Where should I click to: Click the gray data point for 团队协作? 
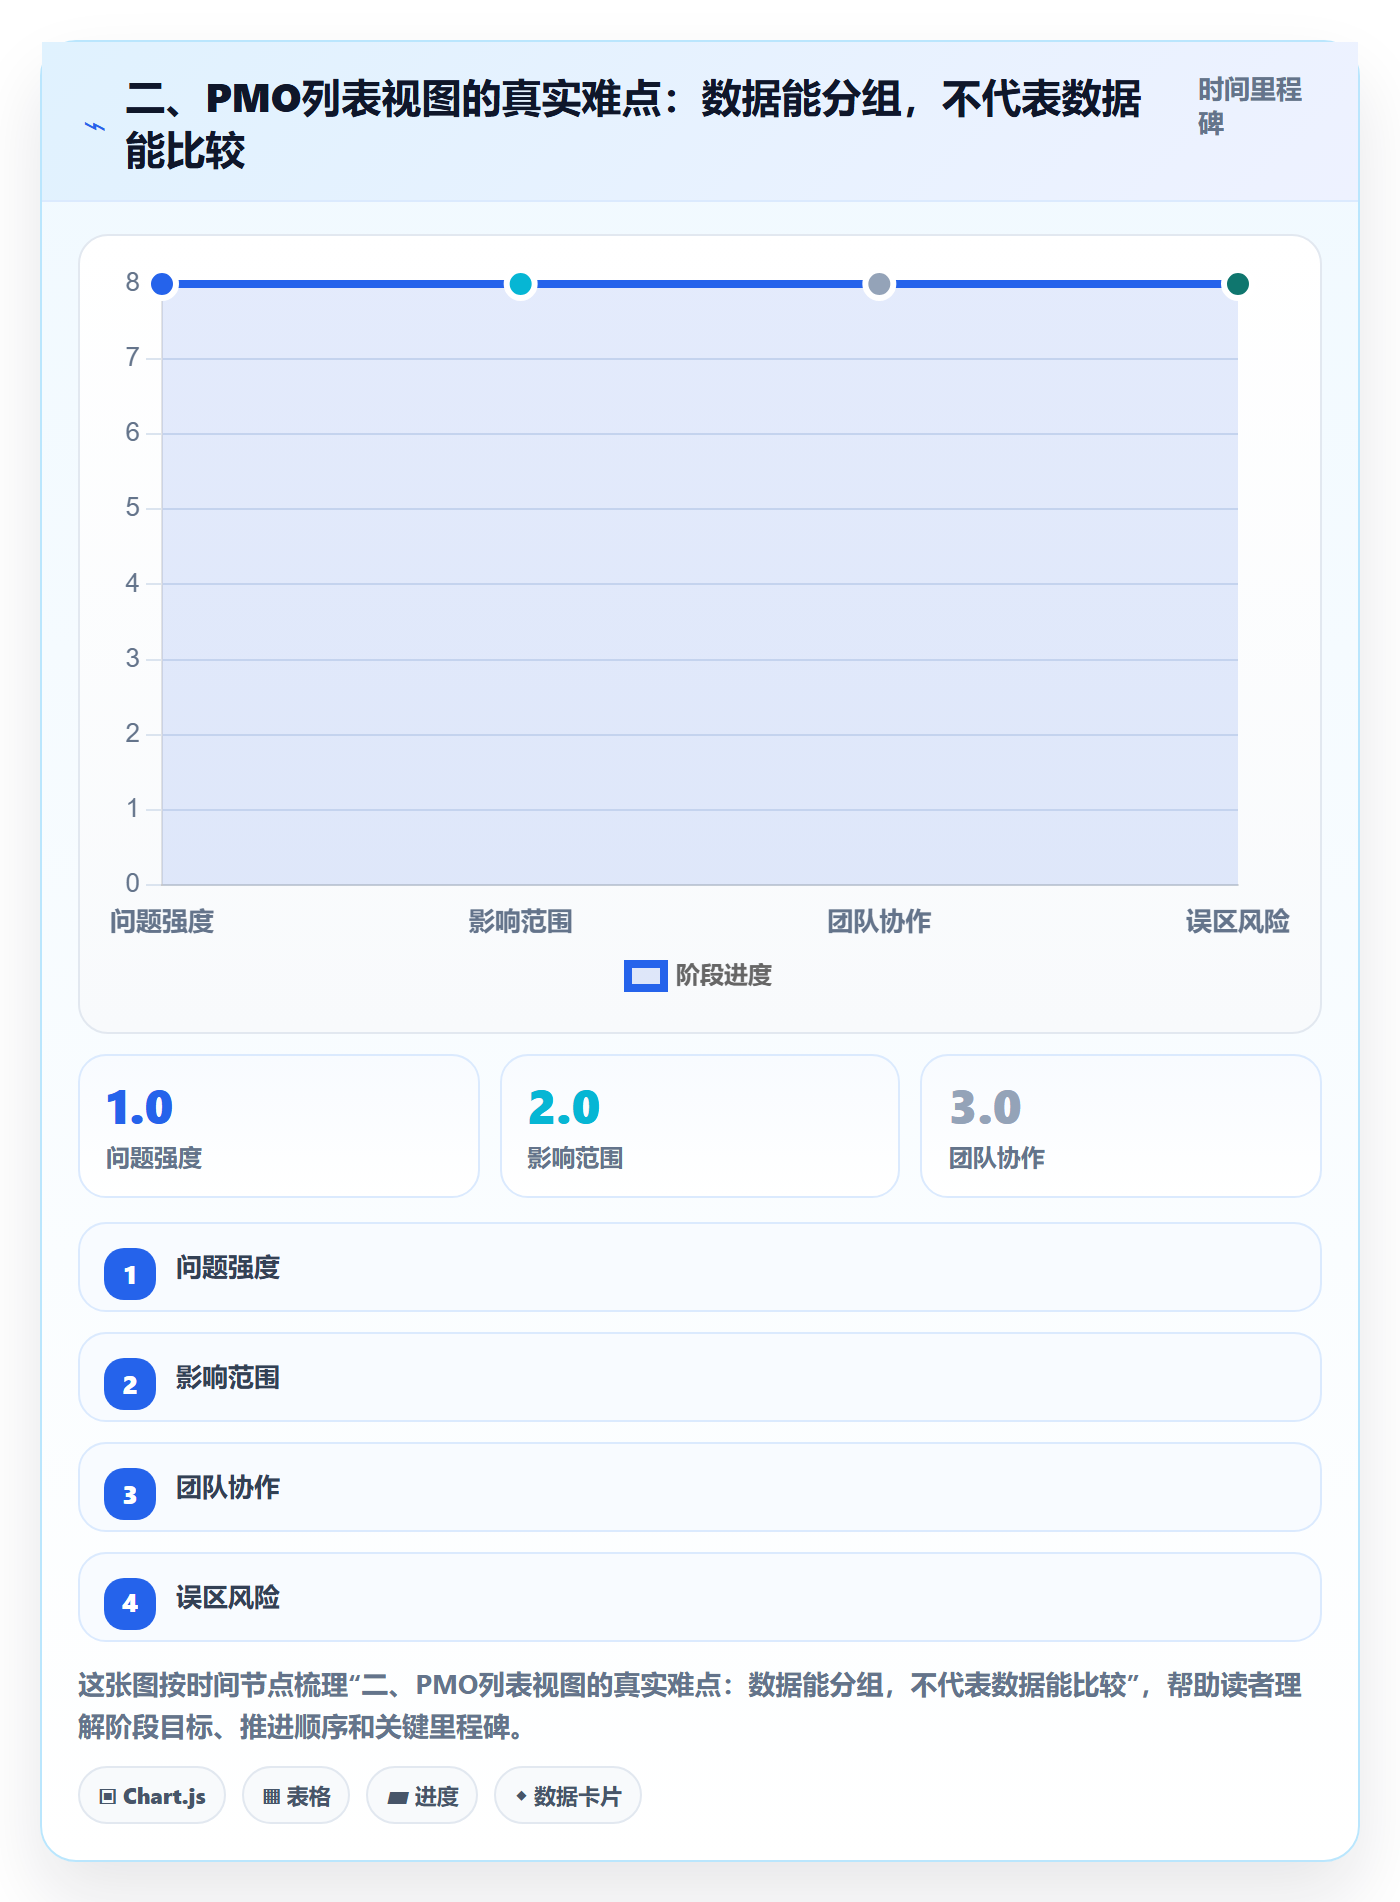(x=879, y=284)
